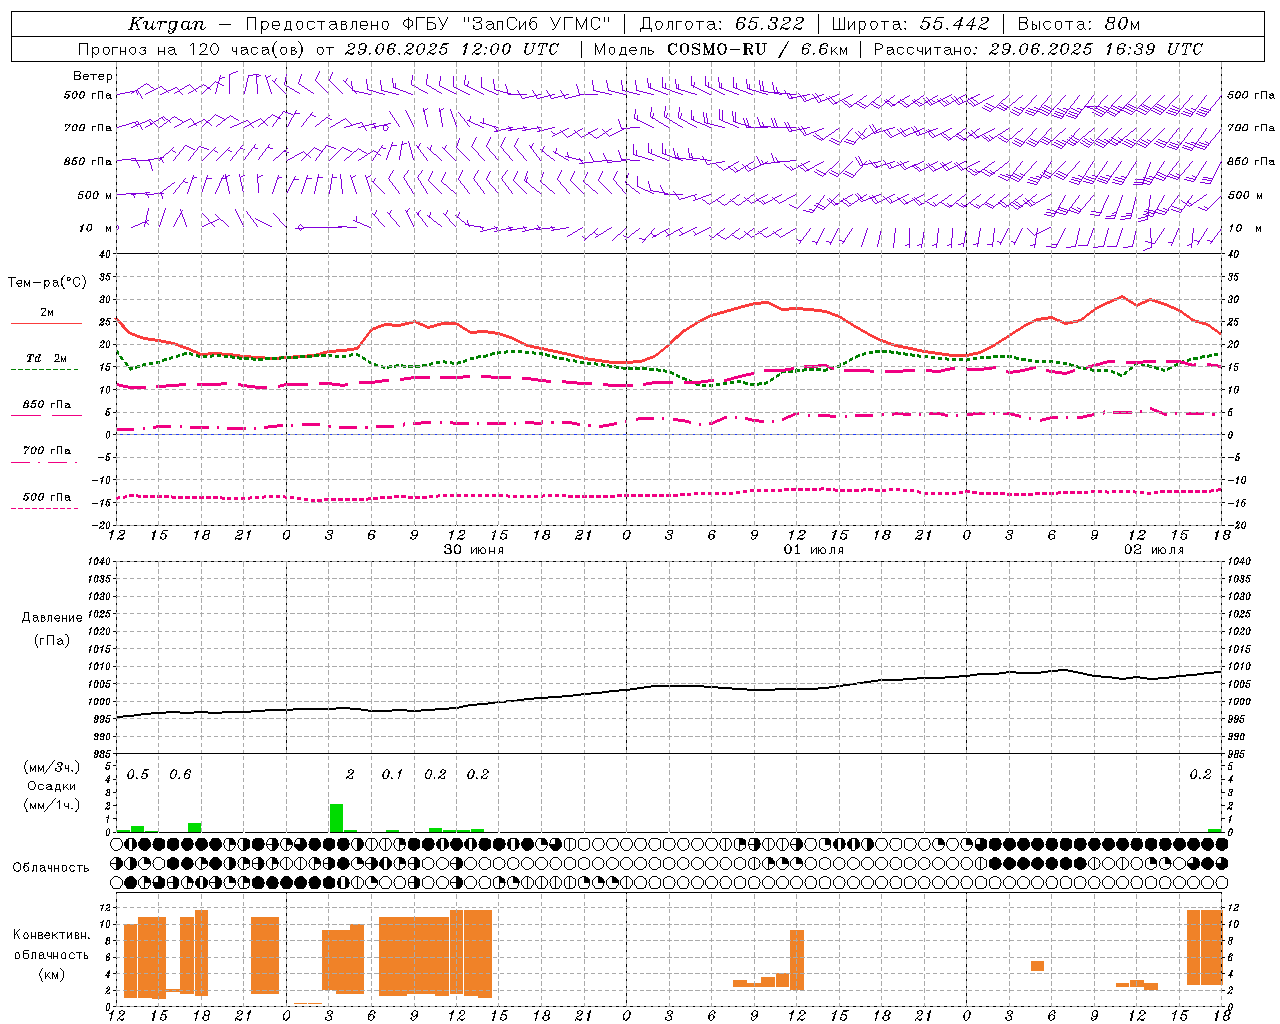Click the 'Конвективн.' convective cloud label
This screenshot has height=1024, width=1280.
pos(52,935)
